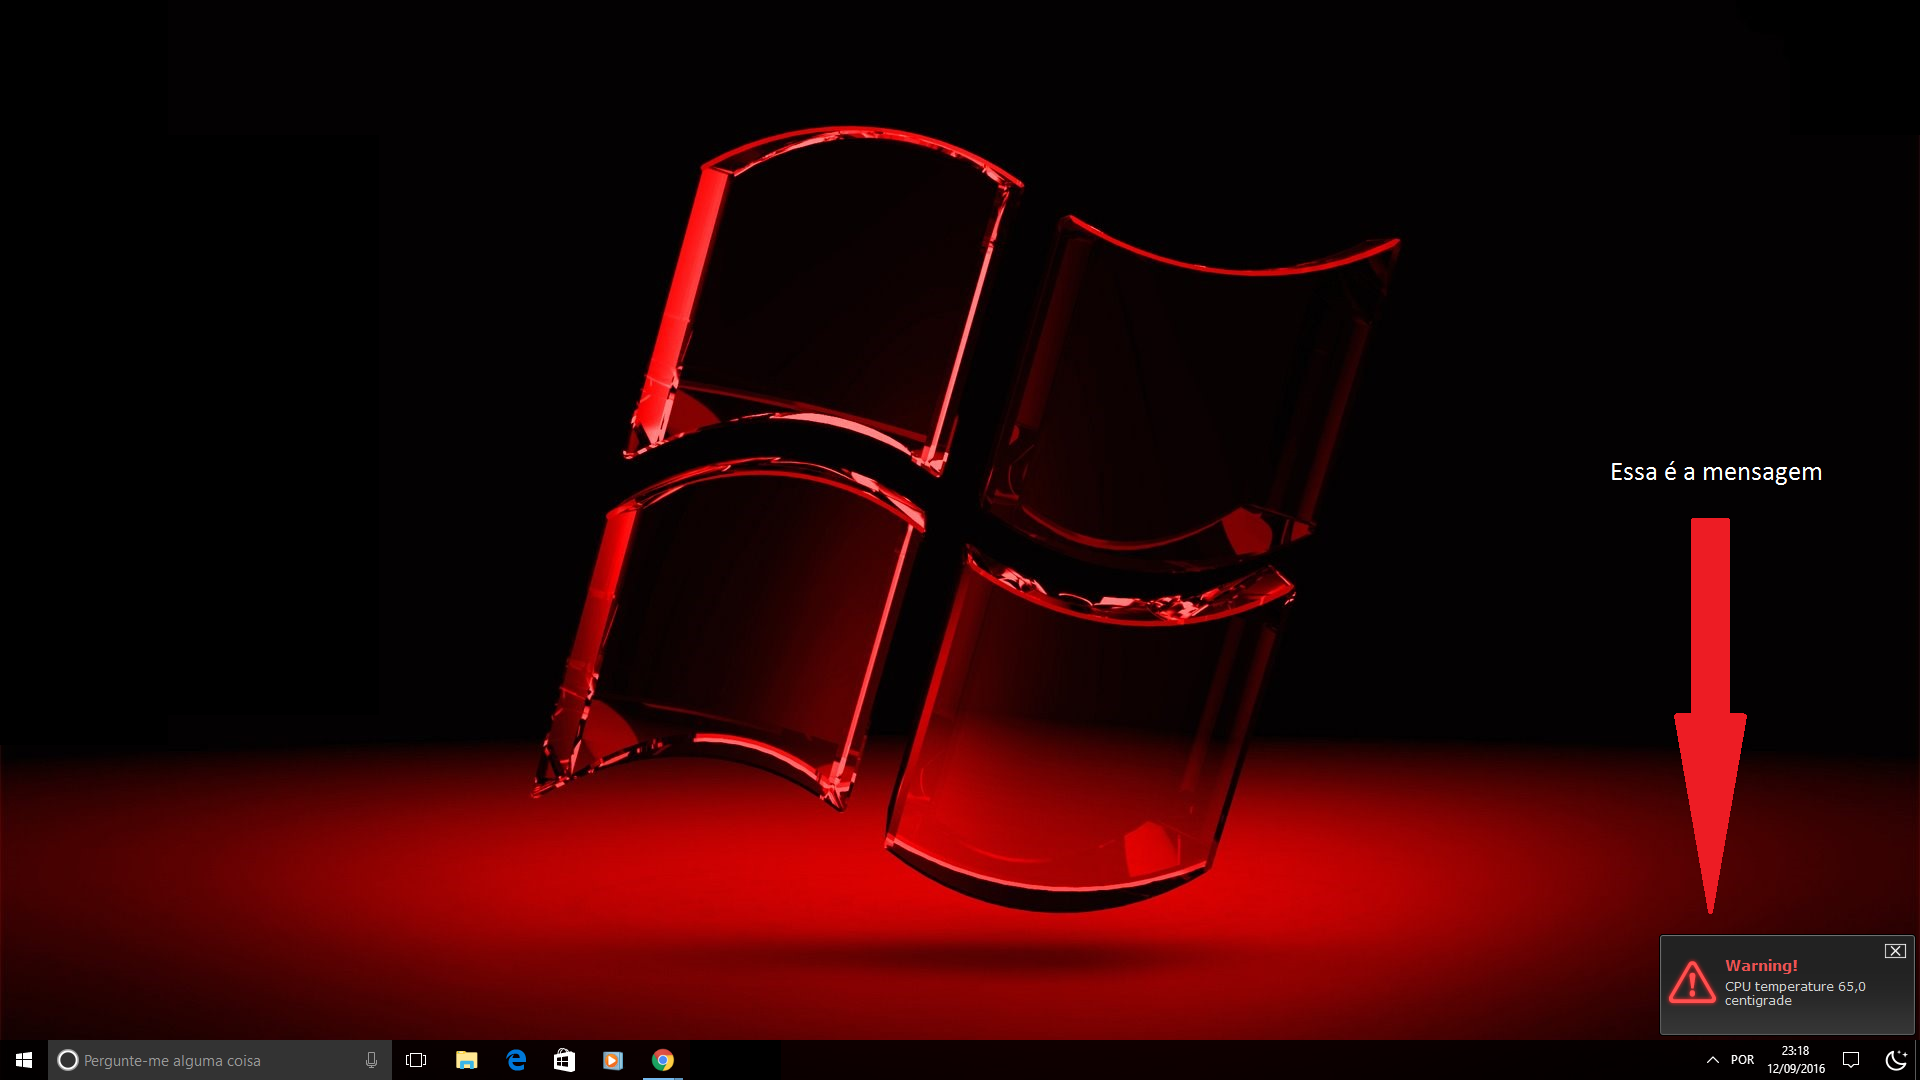1920x1080 pixels.
Task: Expand hidden system tray icons
Action: tap(1712, 1060)
